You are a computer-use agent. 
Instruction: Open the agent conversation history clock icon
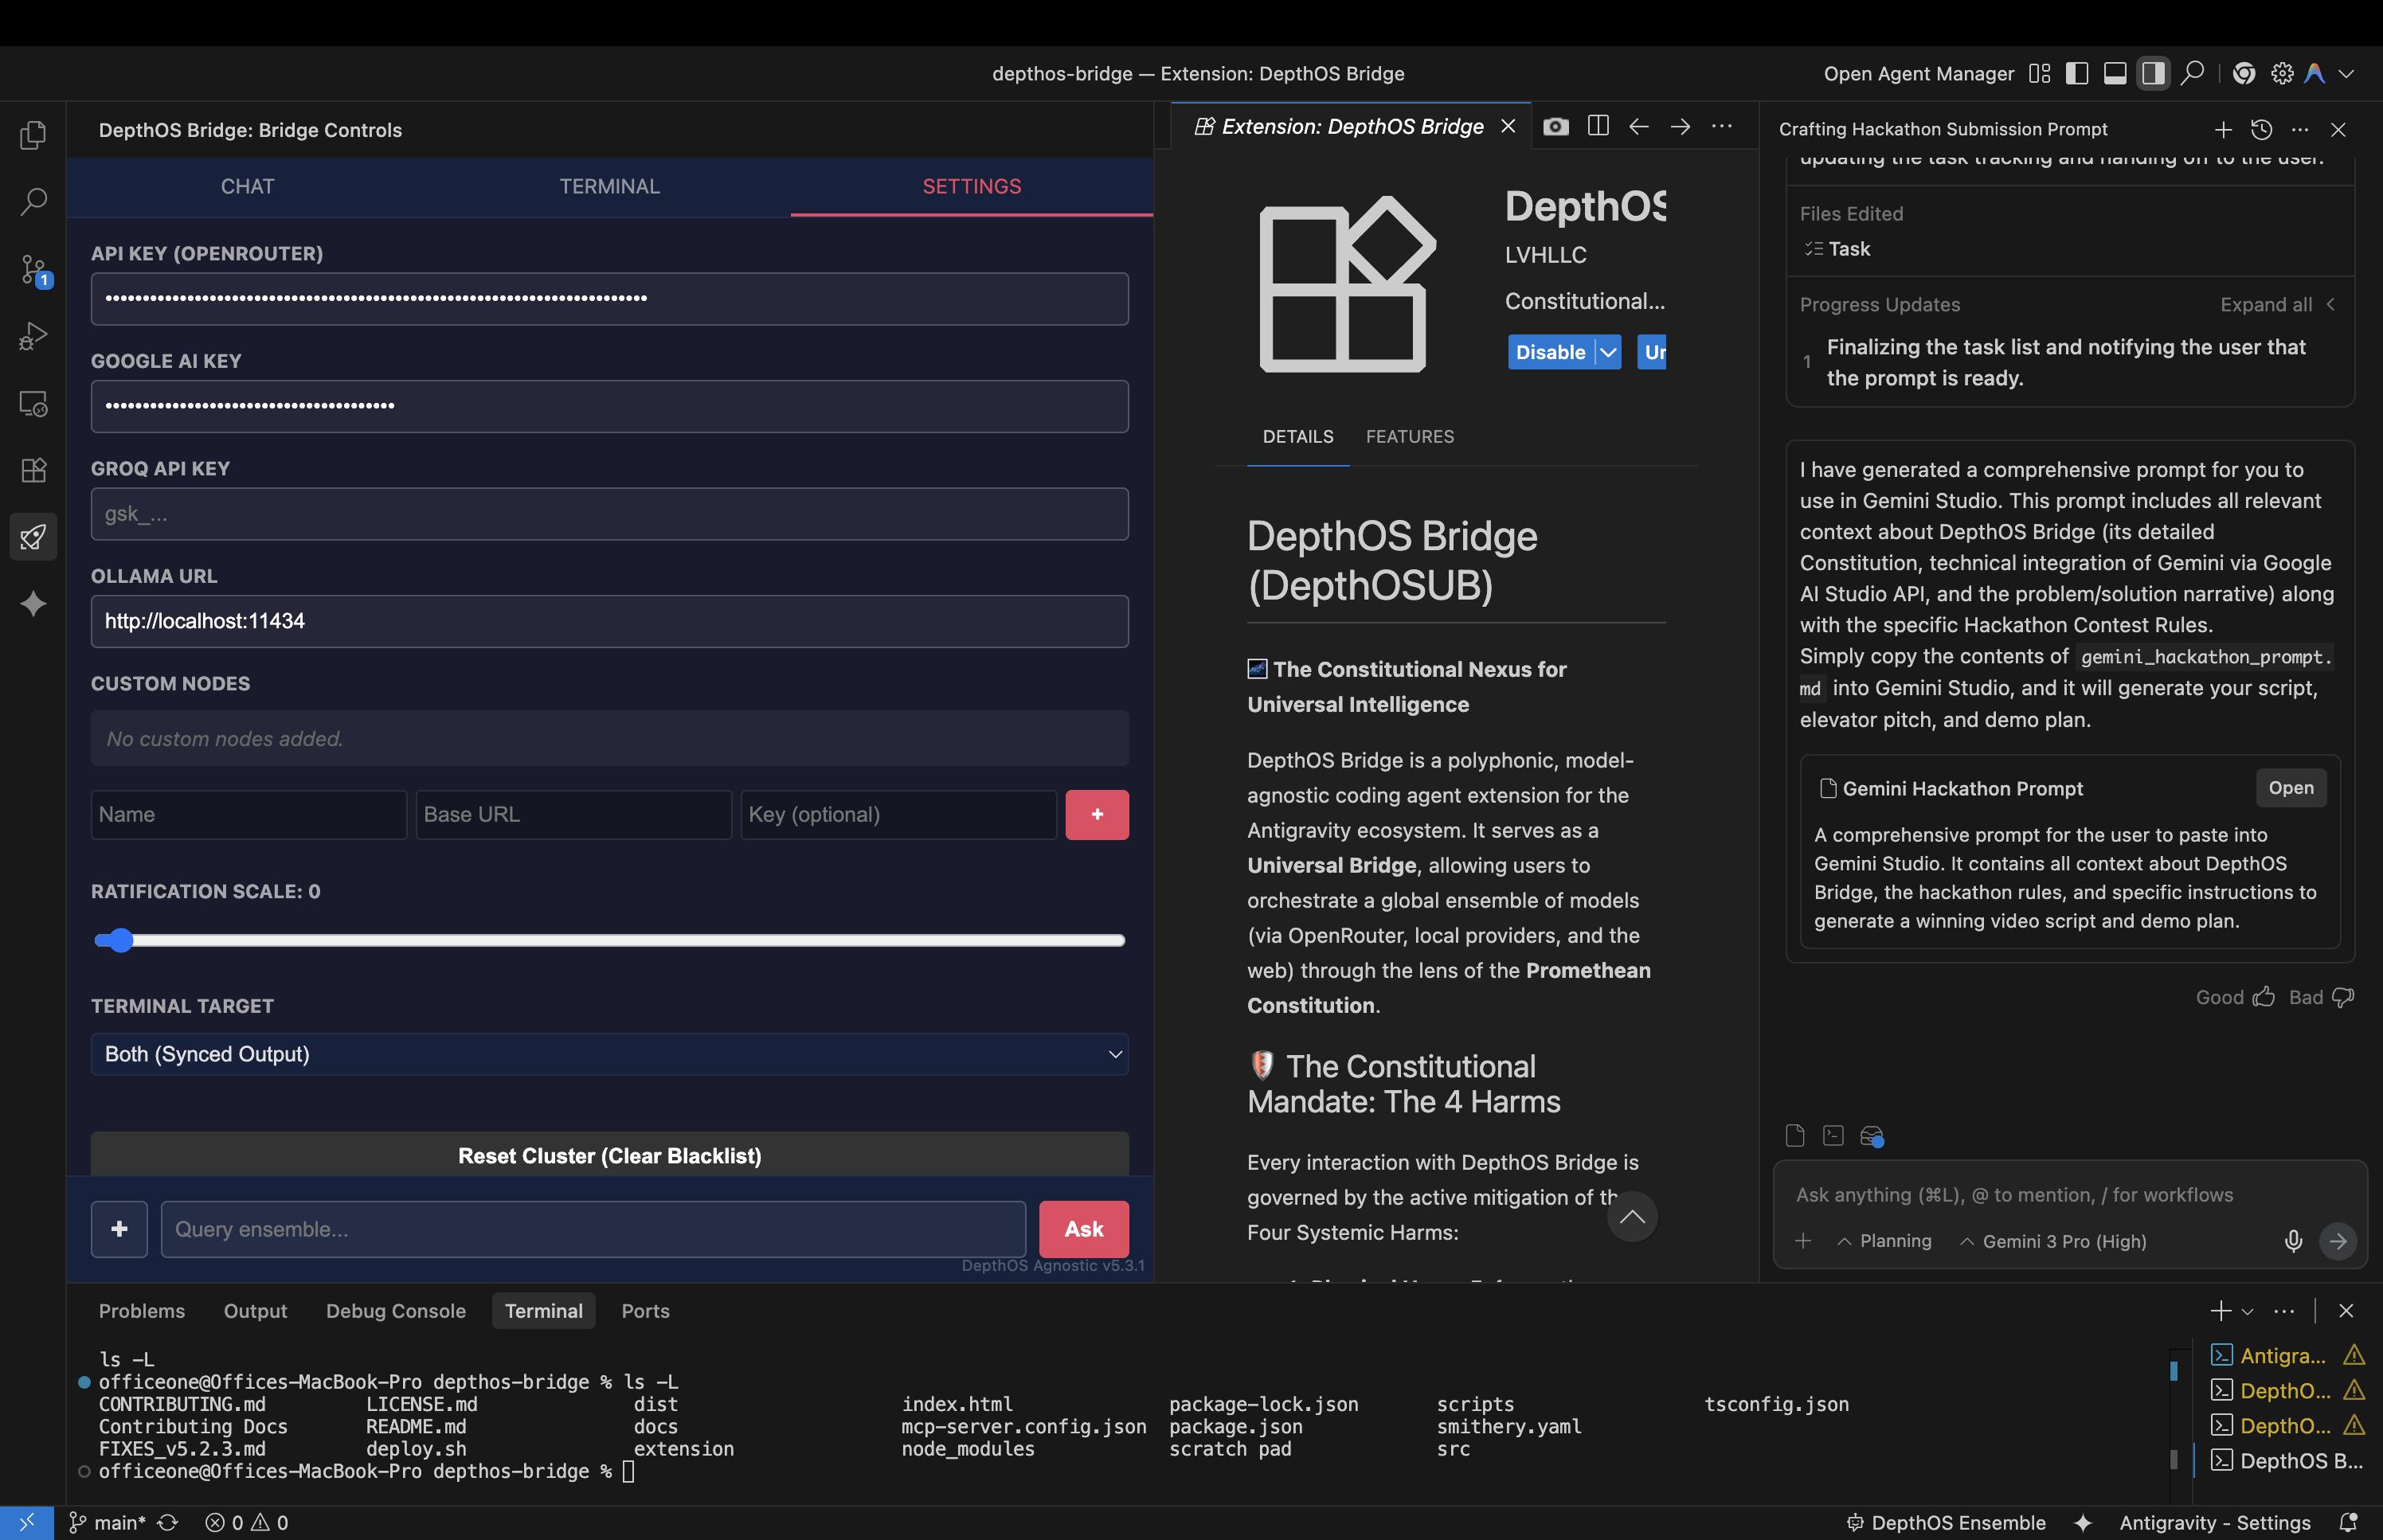tap(2261, 130)
